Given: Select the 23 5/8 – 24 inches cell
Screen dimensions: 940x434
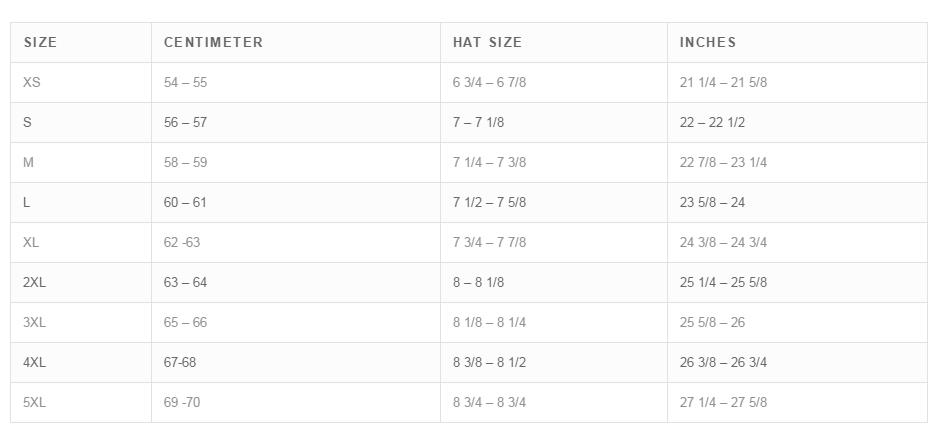Looking at the screenshot, I should [712, 202].
